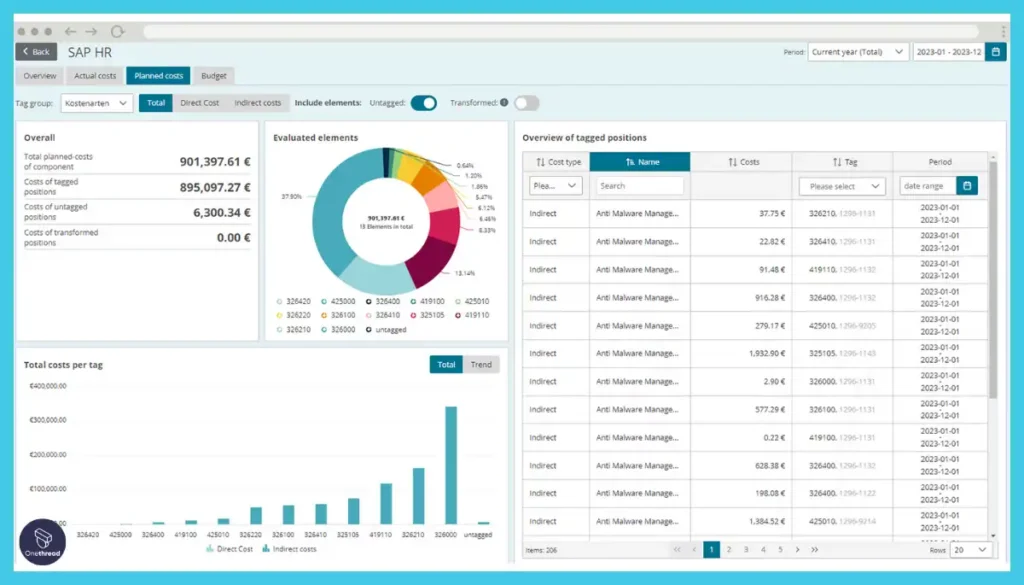The width and height of the screenshot is (1024, 585).
Task: Open the Tag 'Please select' filter dropdown
Action: 842,186
